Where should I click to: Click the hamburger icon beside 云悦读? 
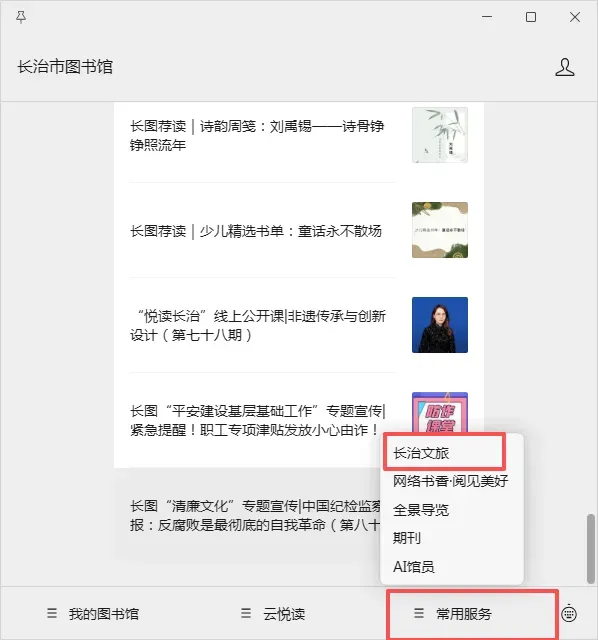(x=246, y=613)
